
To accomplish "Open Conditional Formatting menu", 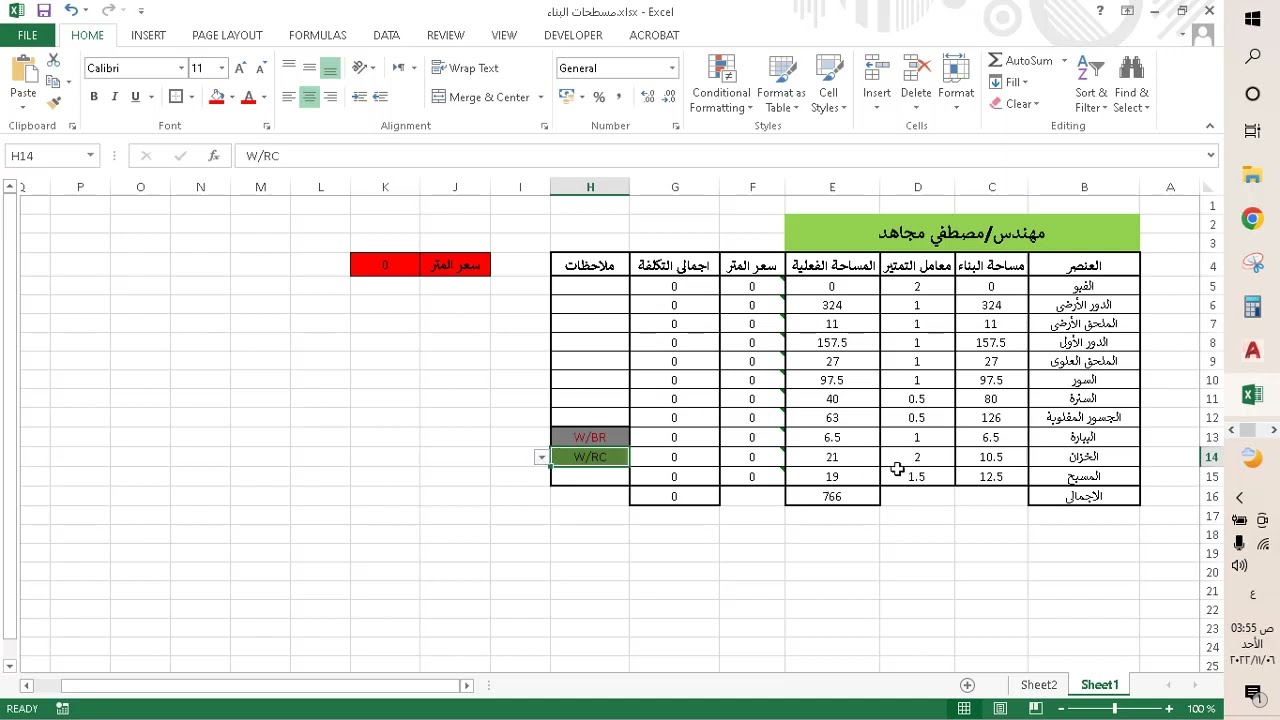I will click(x=721, y=84).
